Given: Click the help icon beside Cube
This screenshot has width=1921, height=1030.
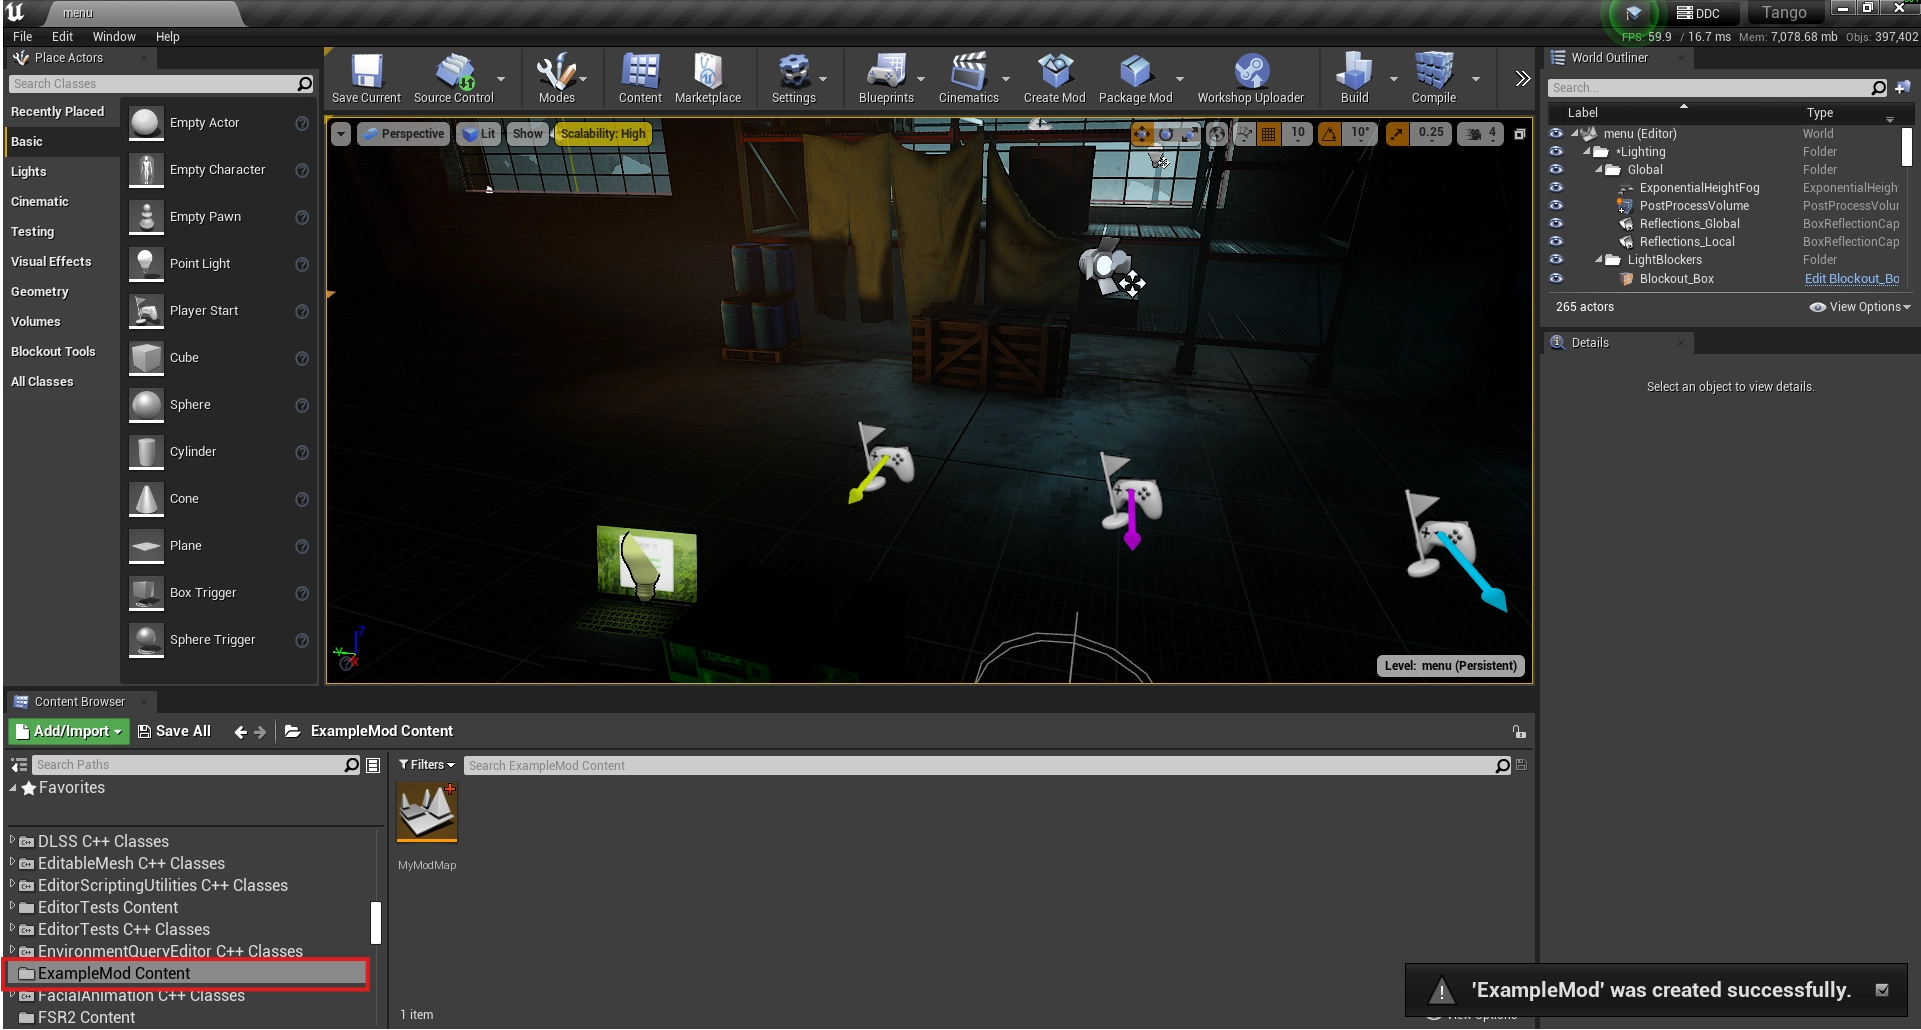Looking at the screenshot, I should 302,358.
